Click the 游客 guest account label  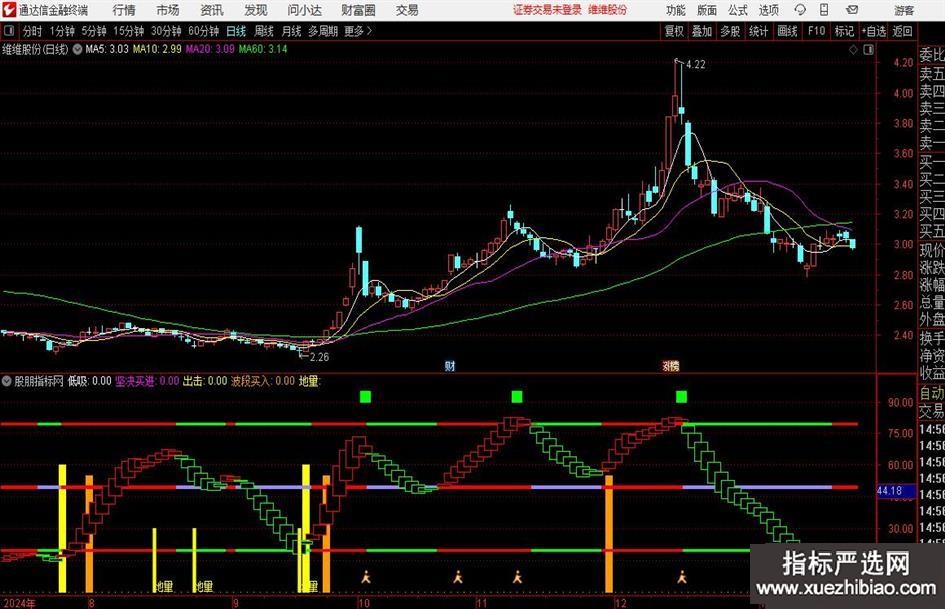(904, 10)
